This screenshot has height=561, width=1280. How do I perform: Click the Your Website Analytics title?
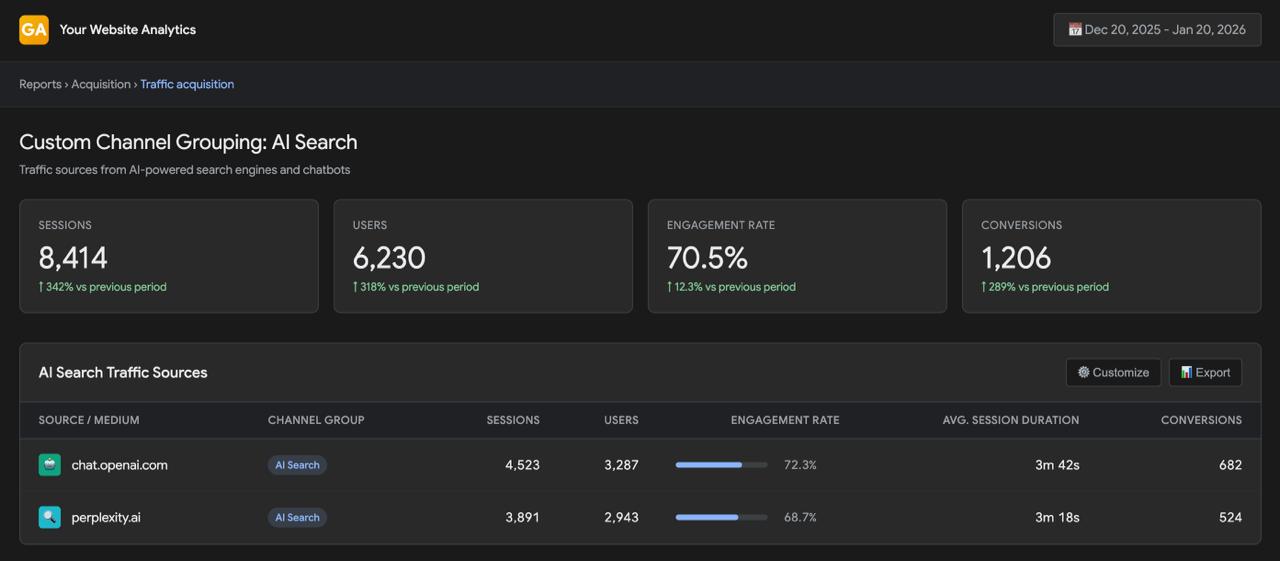(128, 30)
